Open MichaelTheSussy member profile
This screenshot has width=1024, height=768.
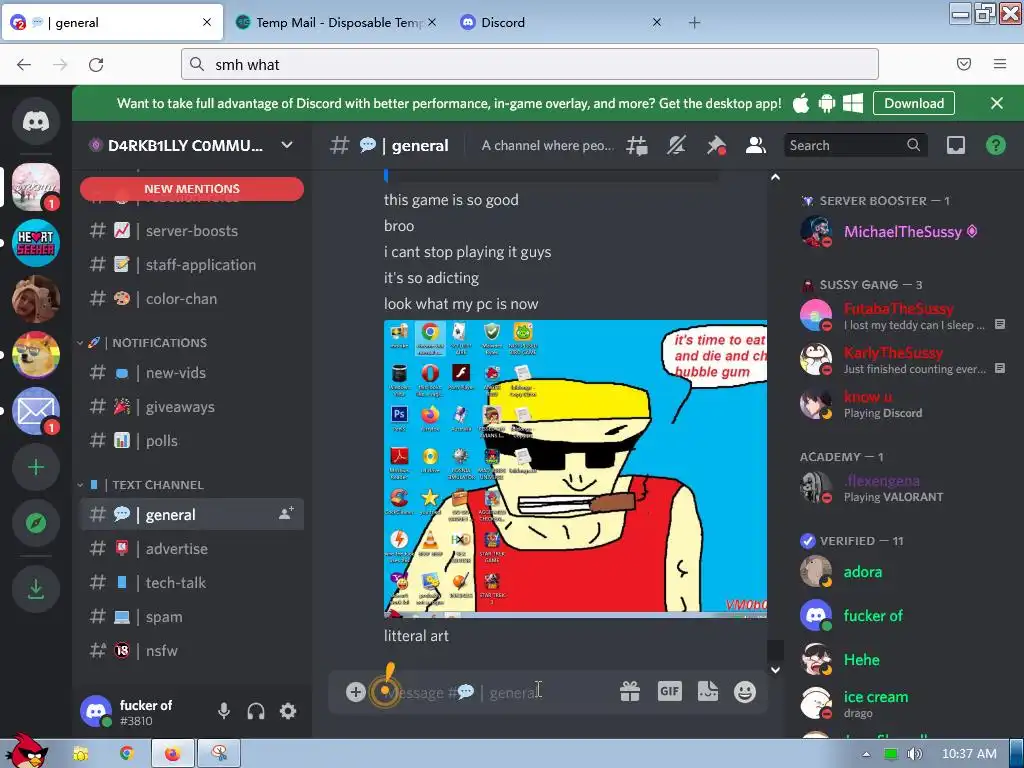click(x=904, y=232)
